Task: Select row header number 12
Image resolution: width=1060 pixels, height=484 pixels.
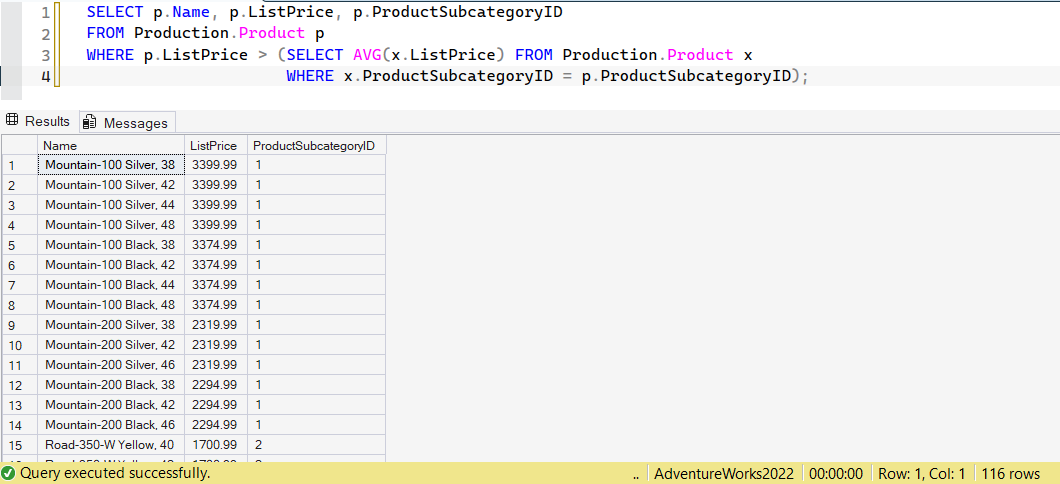Action: pyautogui.click(x=20, y=385)
